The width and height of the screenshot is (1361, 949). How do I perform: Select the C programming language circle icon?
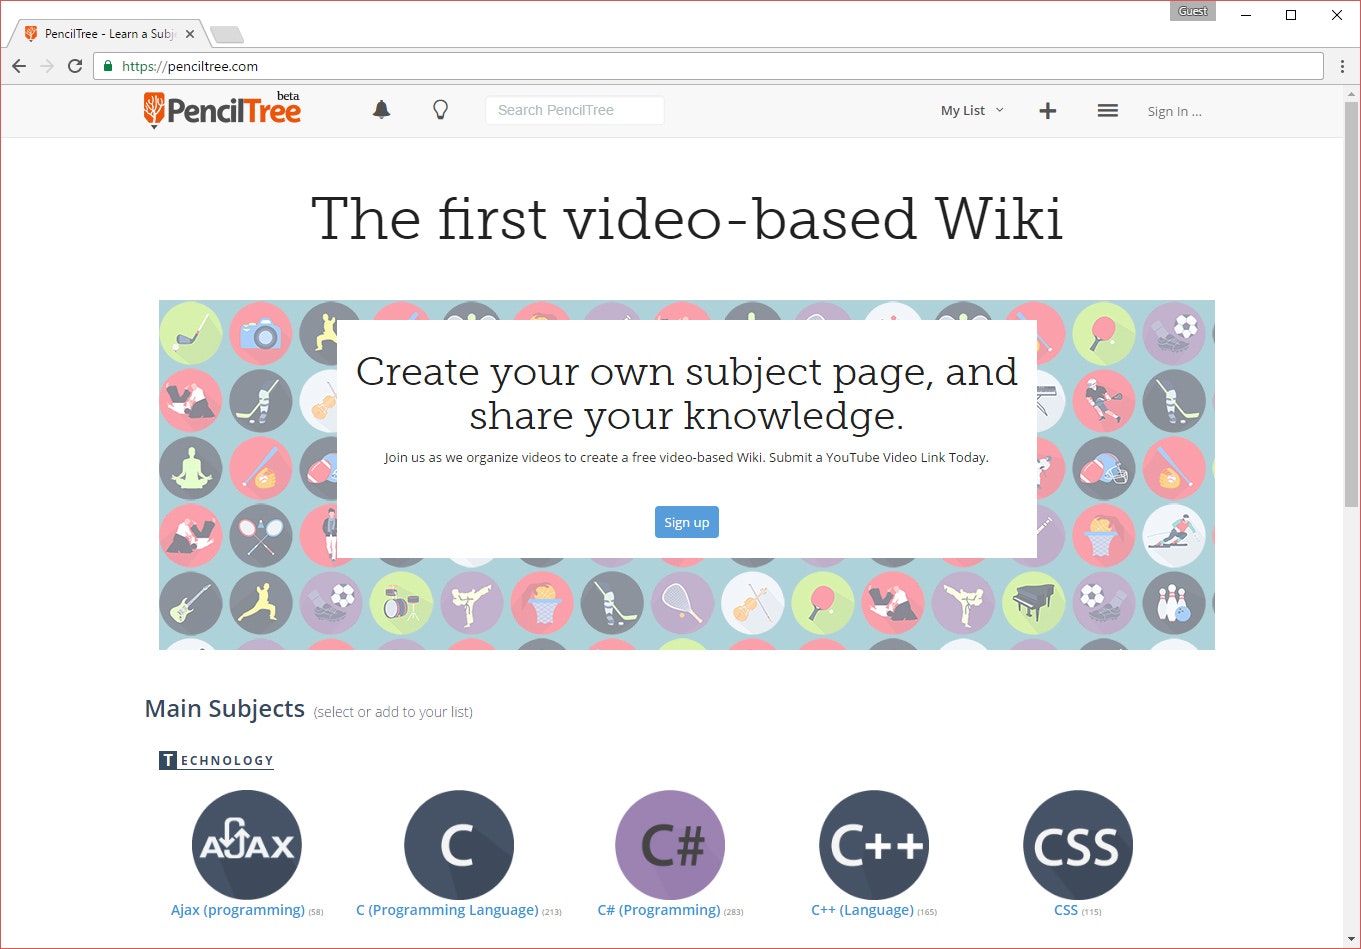click(x=458, y=845)
